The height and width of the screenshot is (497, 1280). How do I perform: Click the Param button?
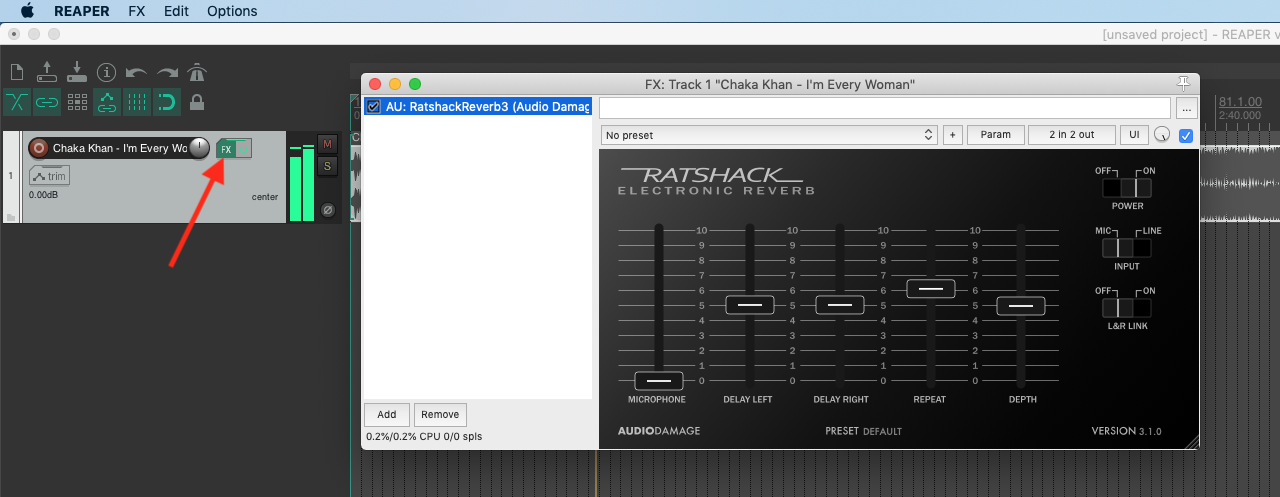[x=995, y=135]
